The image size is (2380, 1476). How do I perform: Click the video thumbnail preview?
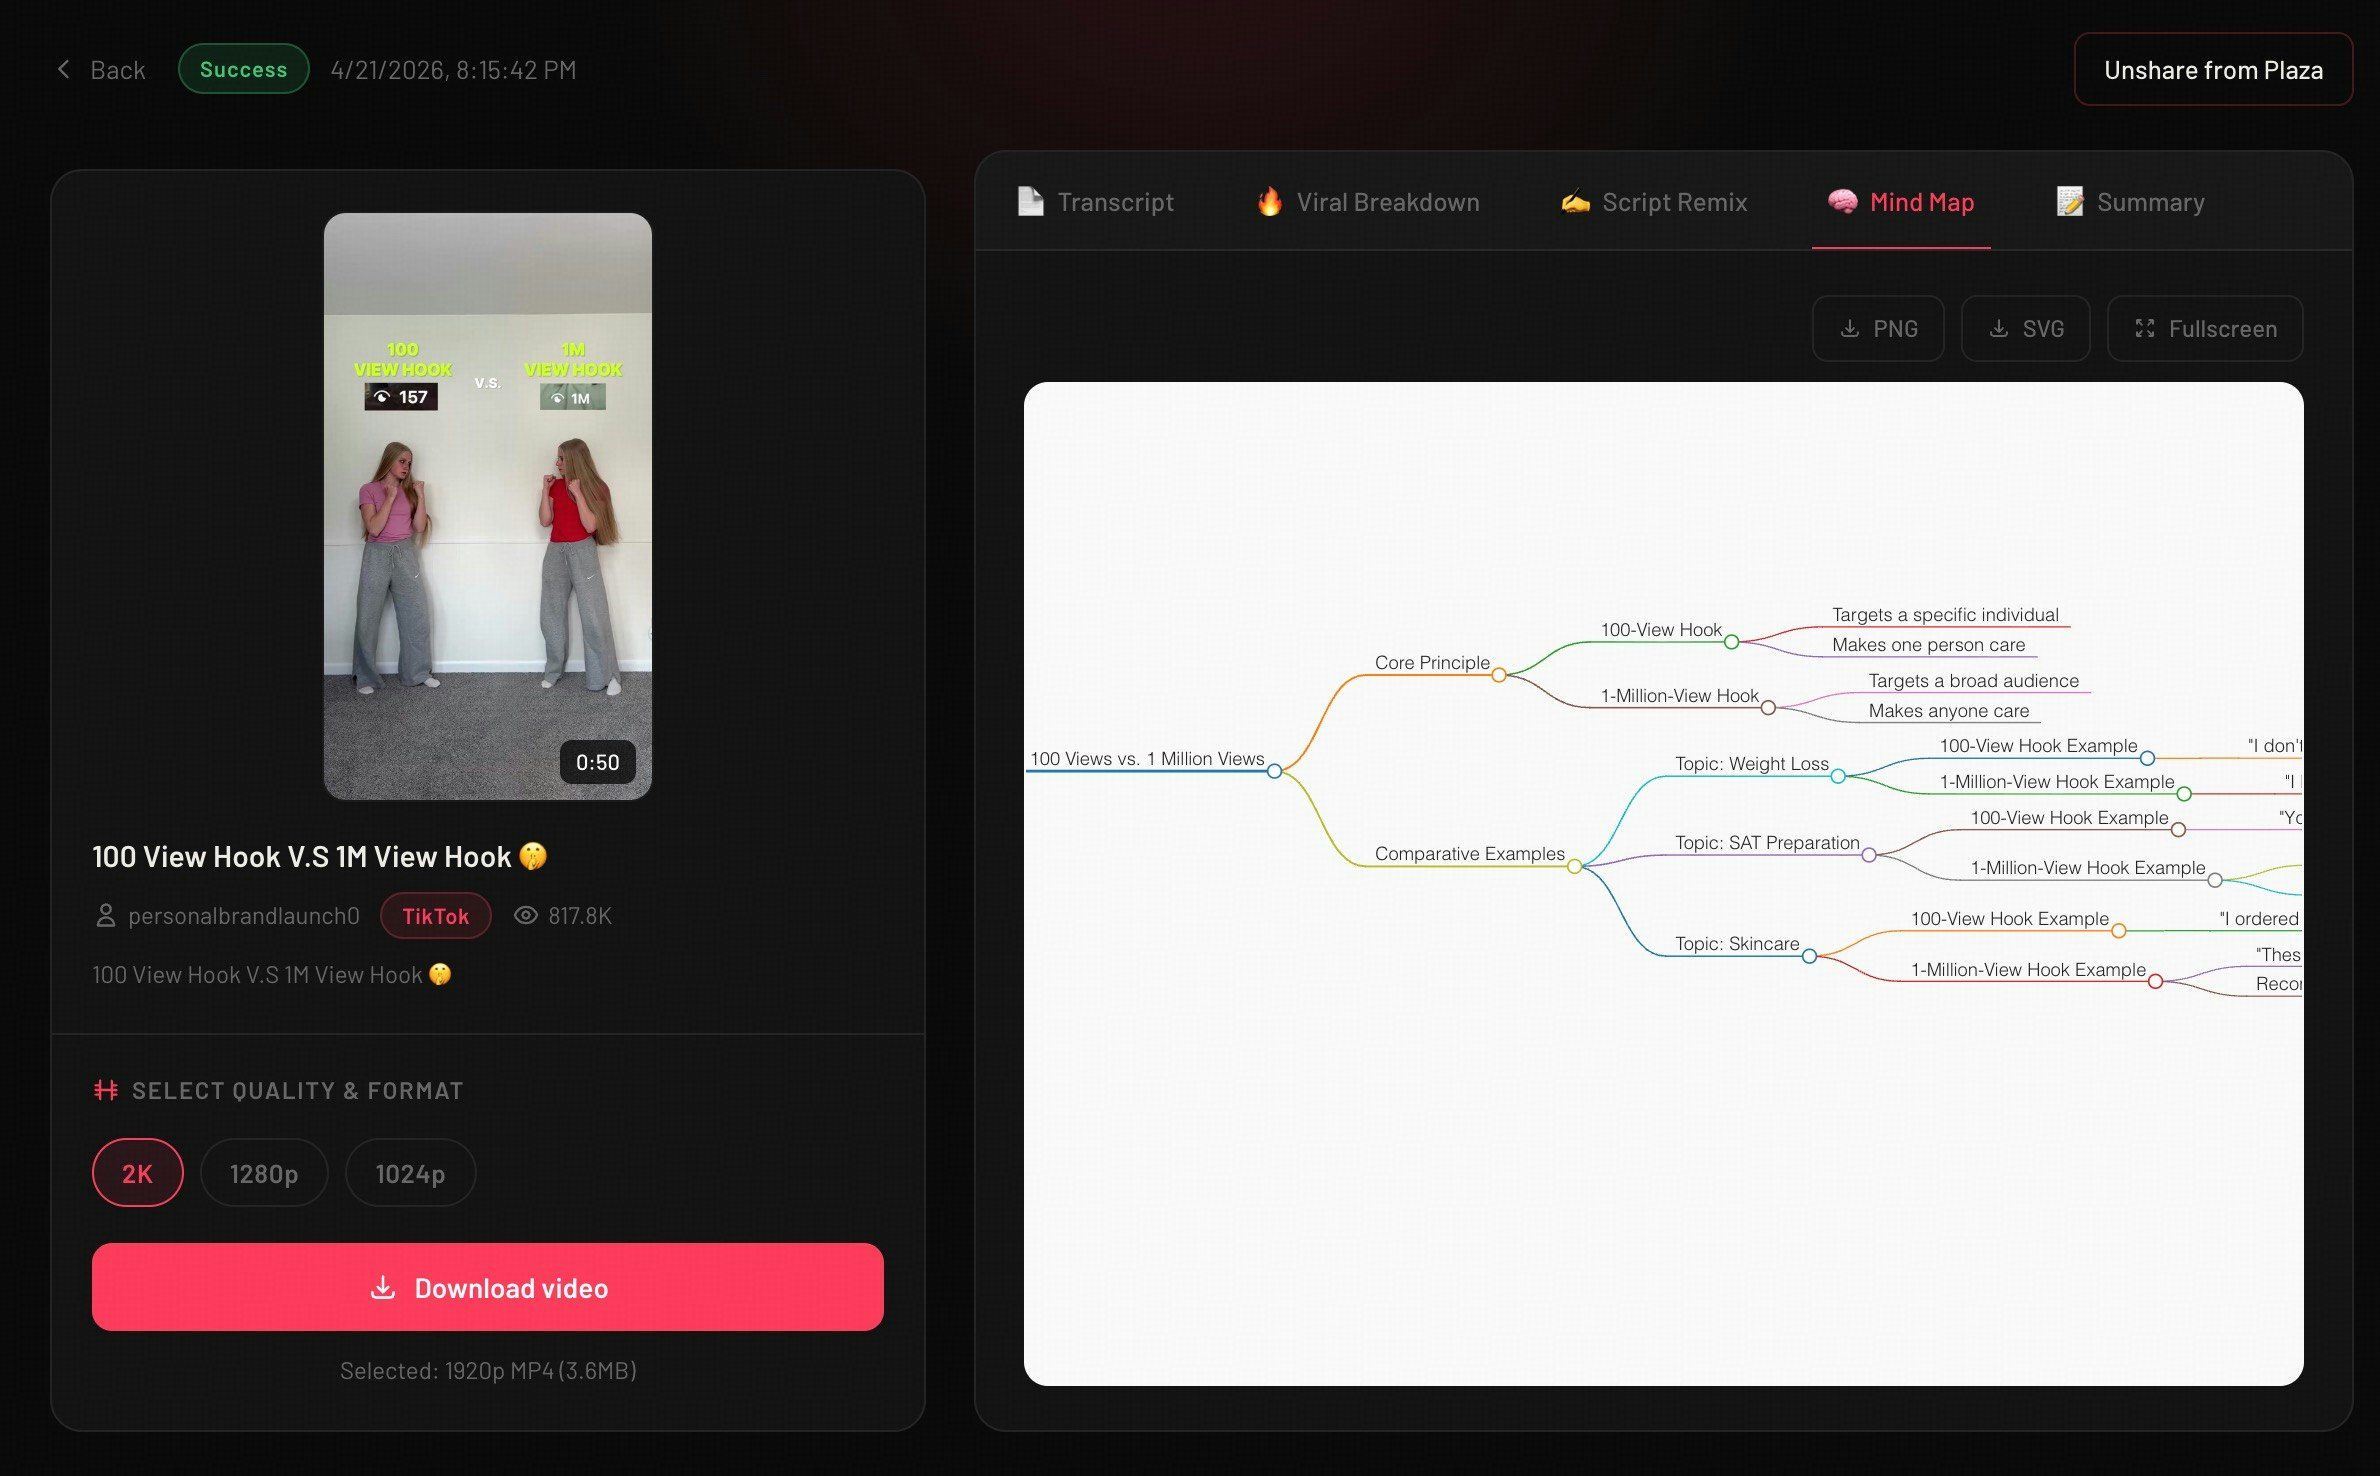click(x=488, y=506)
